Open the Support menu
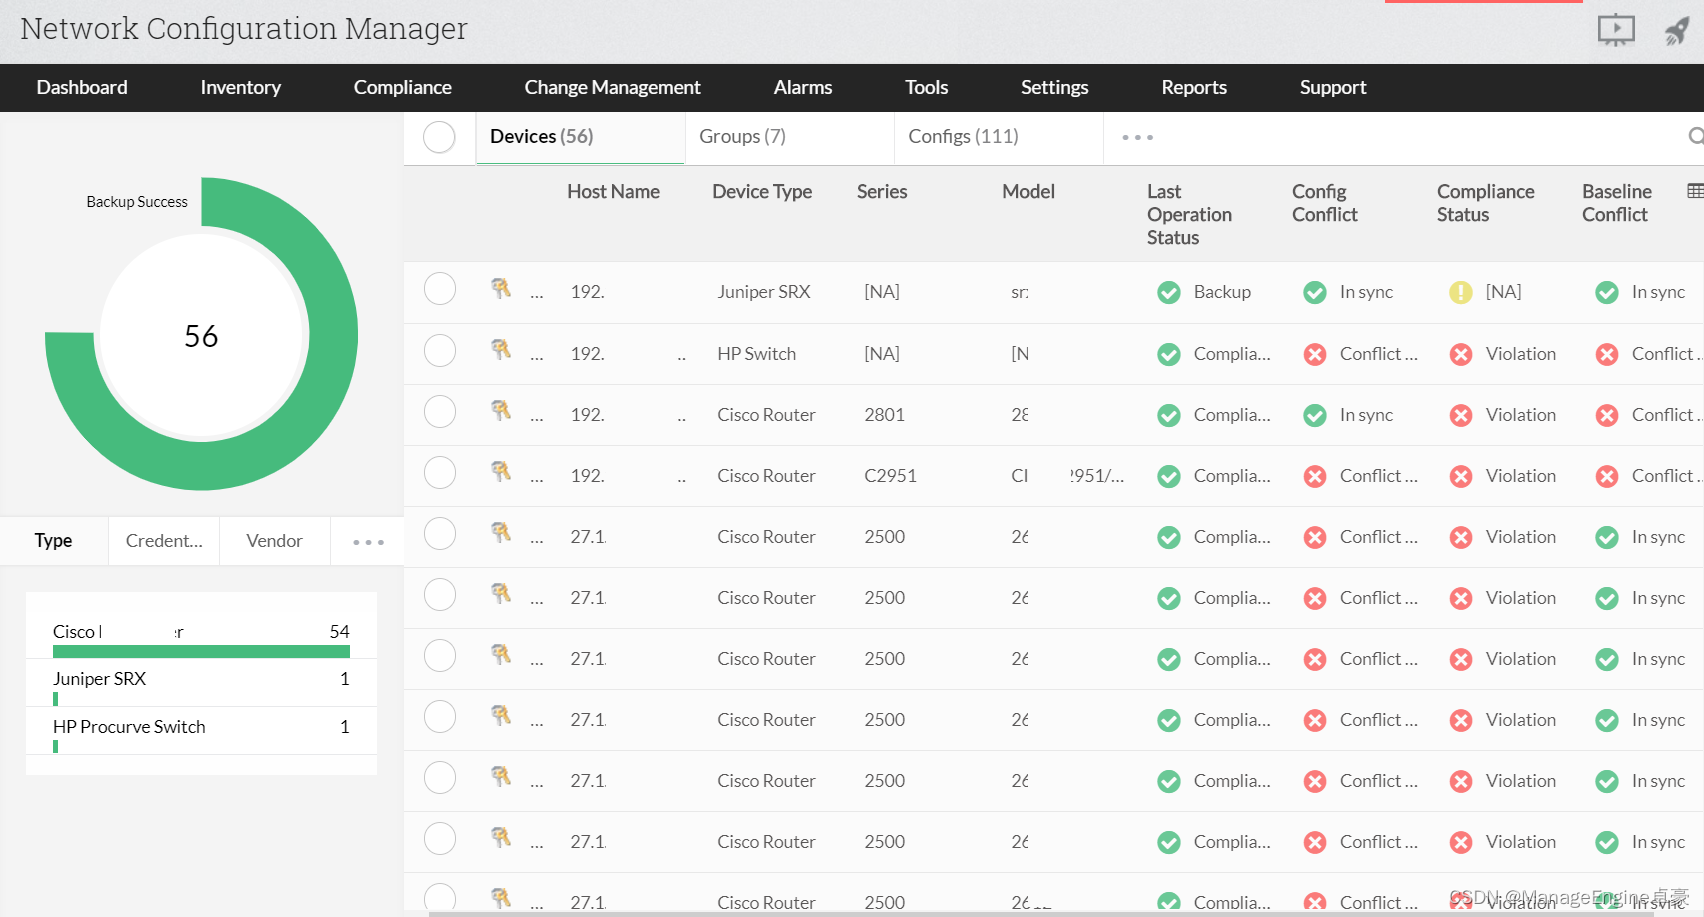 pyautogui.click(x=1333, y=87)
